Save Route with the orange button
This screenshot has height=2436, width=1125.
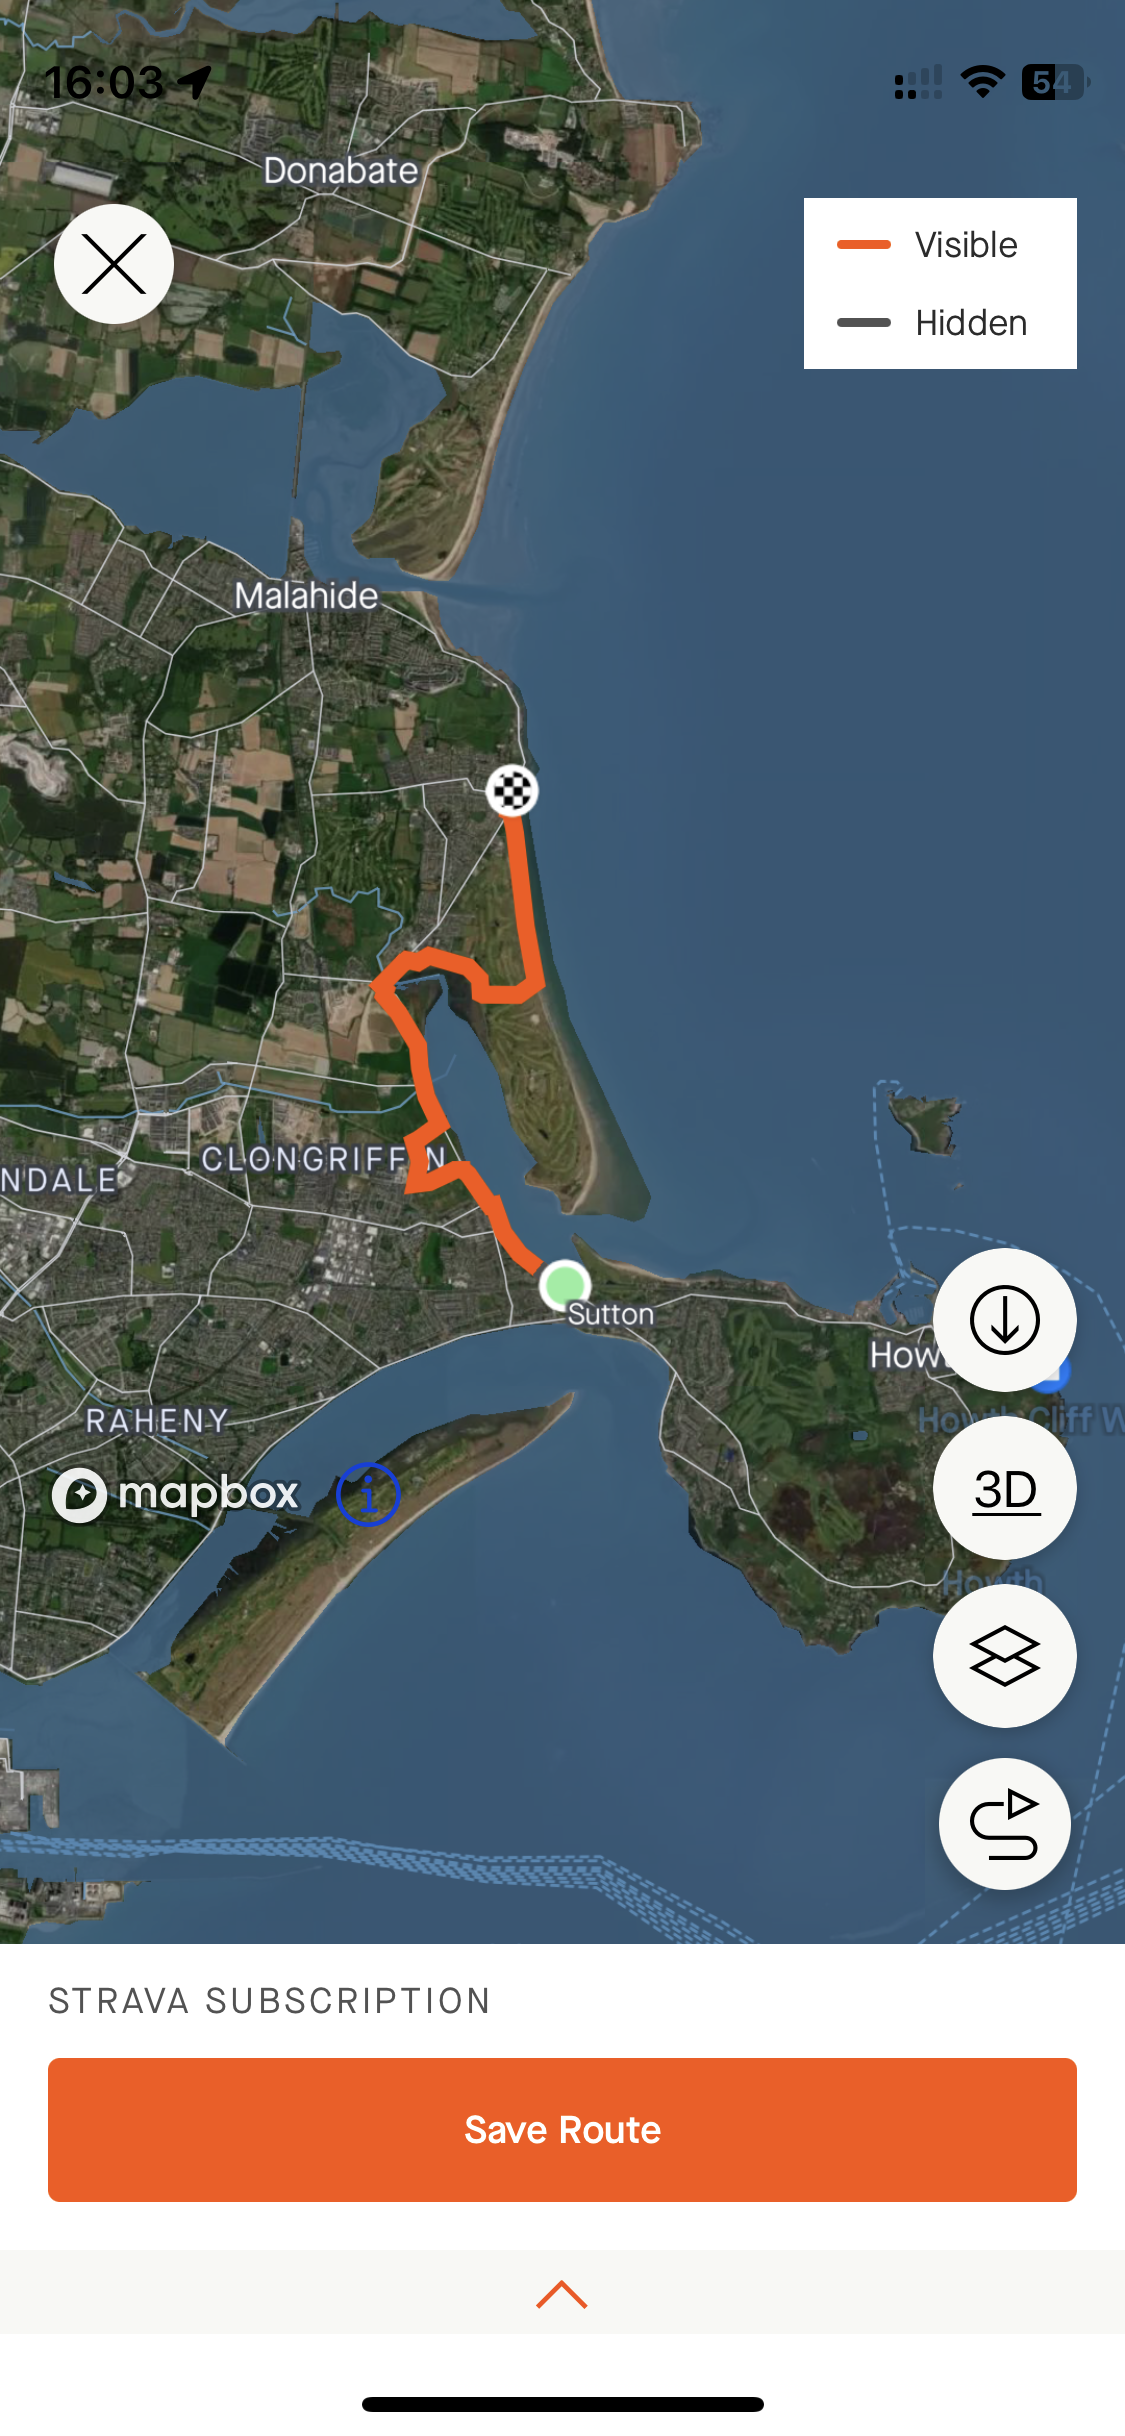562,2130
